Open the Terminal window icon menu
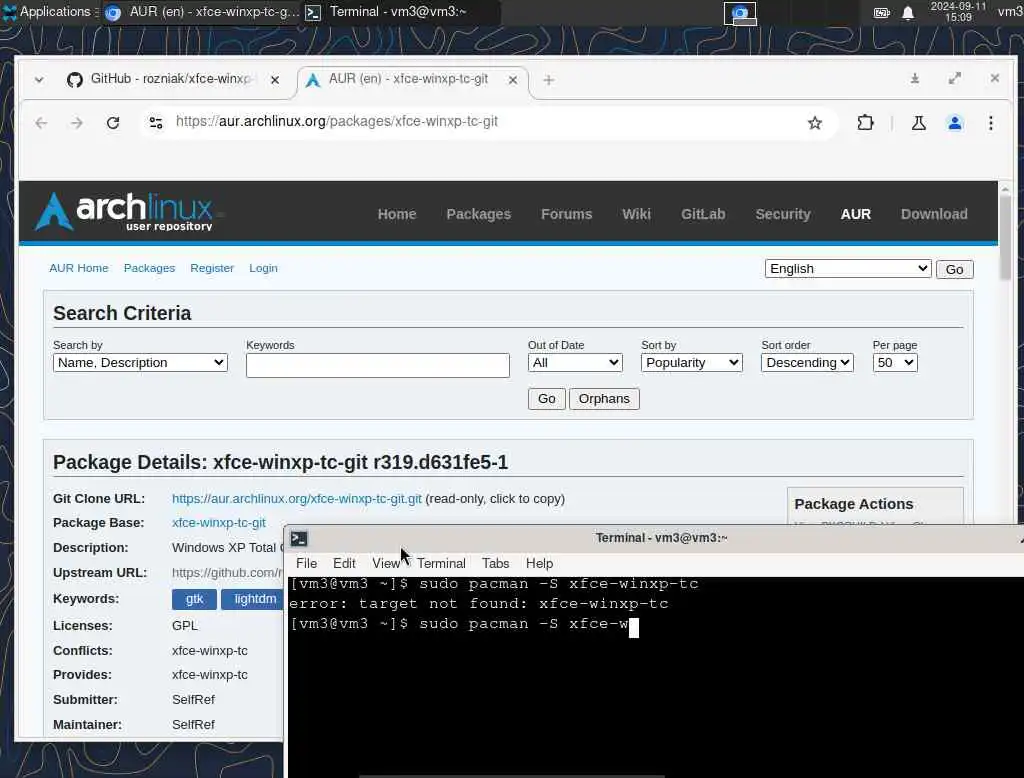The height and width of the screenshot is (778, 1024). [x=299, y=538]
